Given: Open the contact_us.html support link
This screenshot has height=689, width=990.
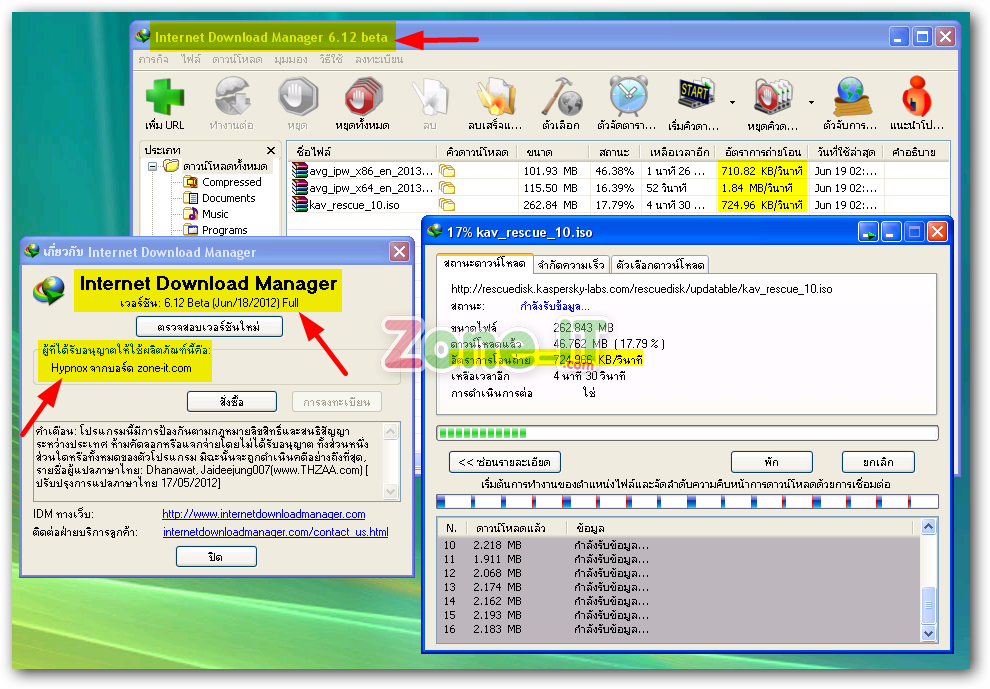Looking at the screenshot, I should pyautogui.click(x=276, y=532).
